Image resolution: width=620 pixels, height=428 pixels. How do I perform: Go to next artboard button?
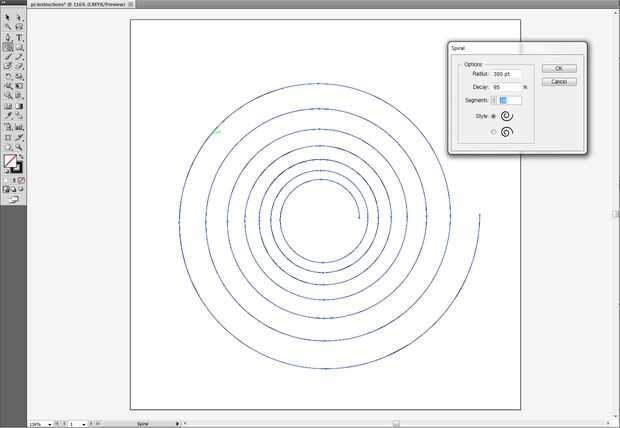[x=91, y=424]
